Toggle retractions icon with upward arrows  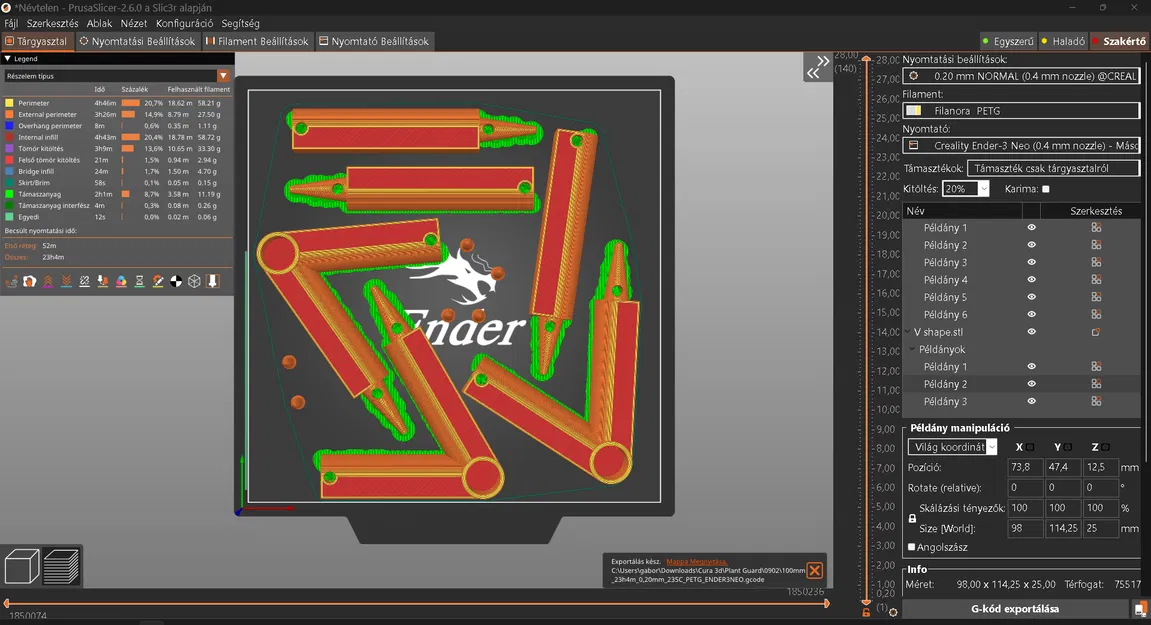[48, 281]
